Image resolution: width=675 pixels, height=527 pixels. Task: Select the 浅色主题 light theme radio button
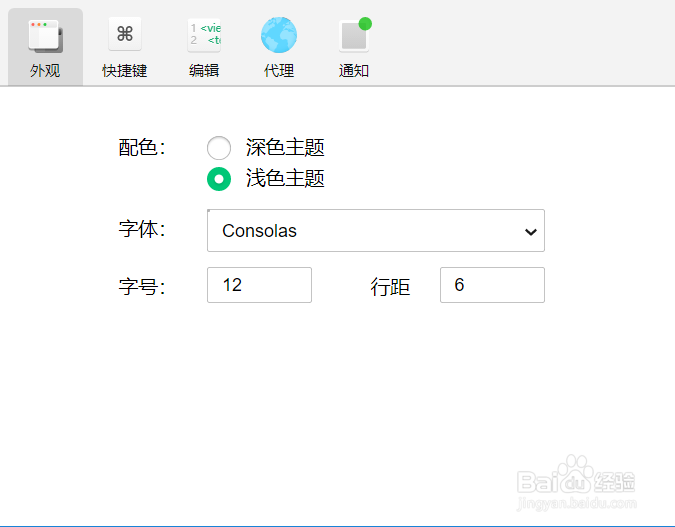click(219, 179)
